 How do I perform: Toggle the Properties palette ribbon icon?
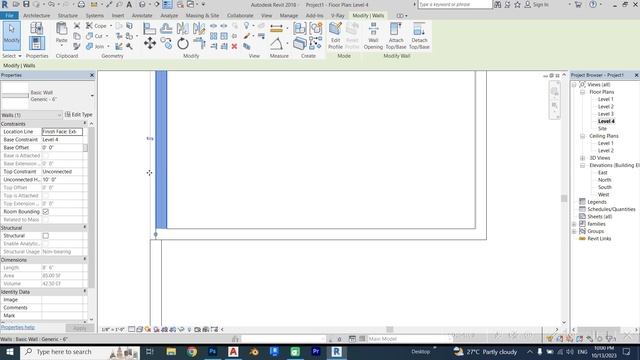coord(36,43)
